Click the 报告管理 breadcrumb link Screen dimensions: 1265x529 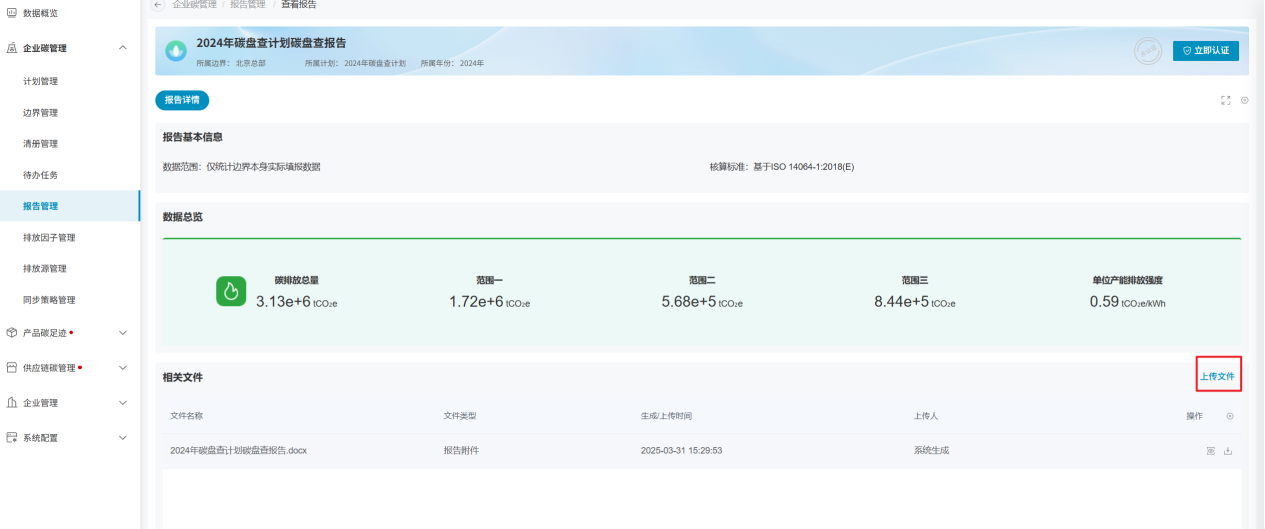coord(248,5)
